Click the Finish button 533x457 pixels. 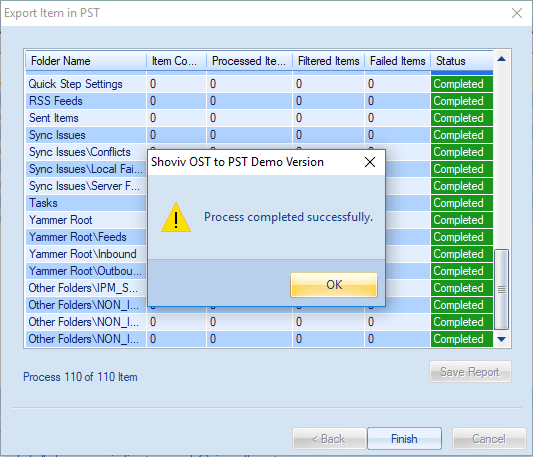[404, 439]
